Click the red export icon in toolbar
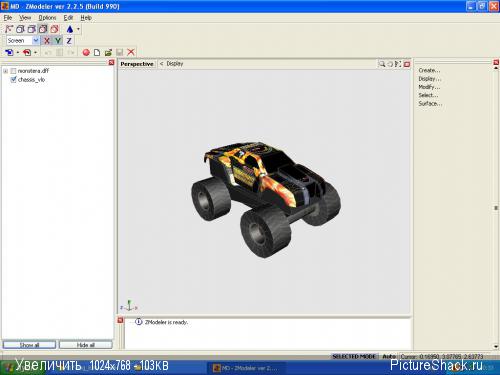The height and width of the screenshot is (375, 500). [27, 52]
